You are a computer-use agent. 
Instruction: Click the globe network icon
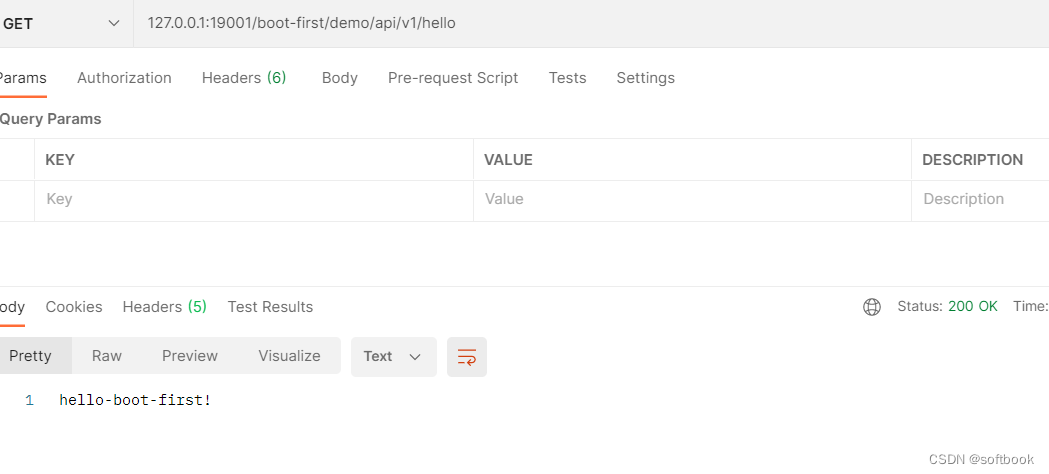872,307
